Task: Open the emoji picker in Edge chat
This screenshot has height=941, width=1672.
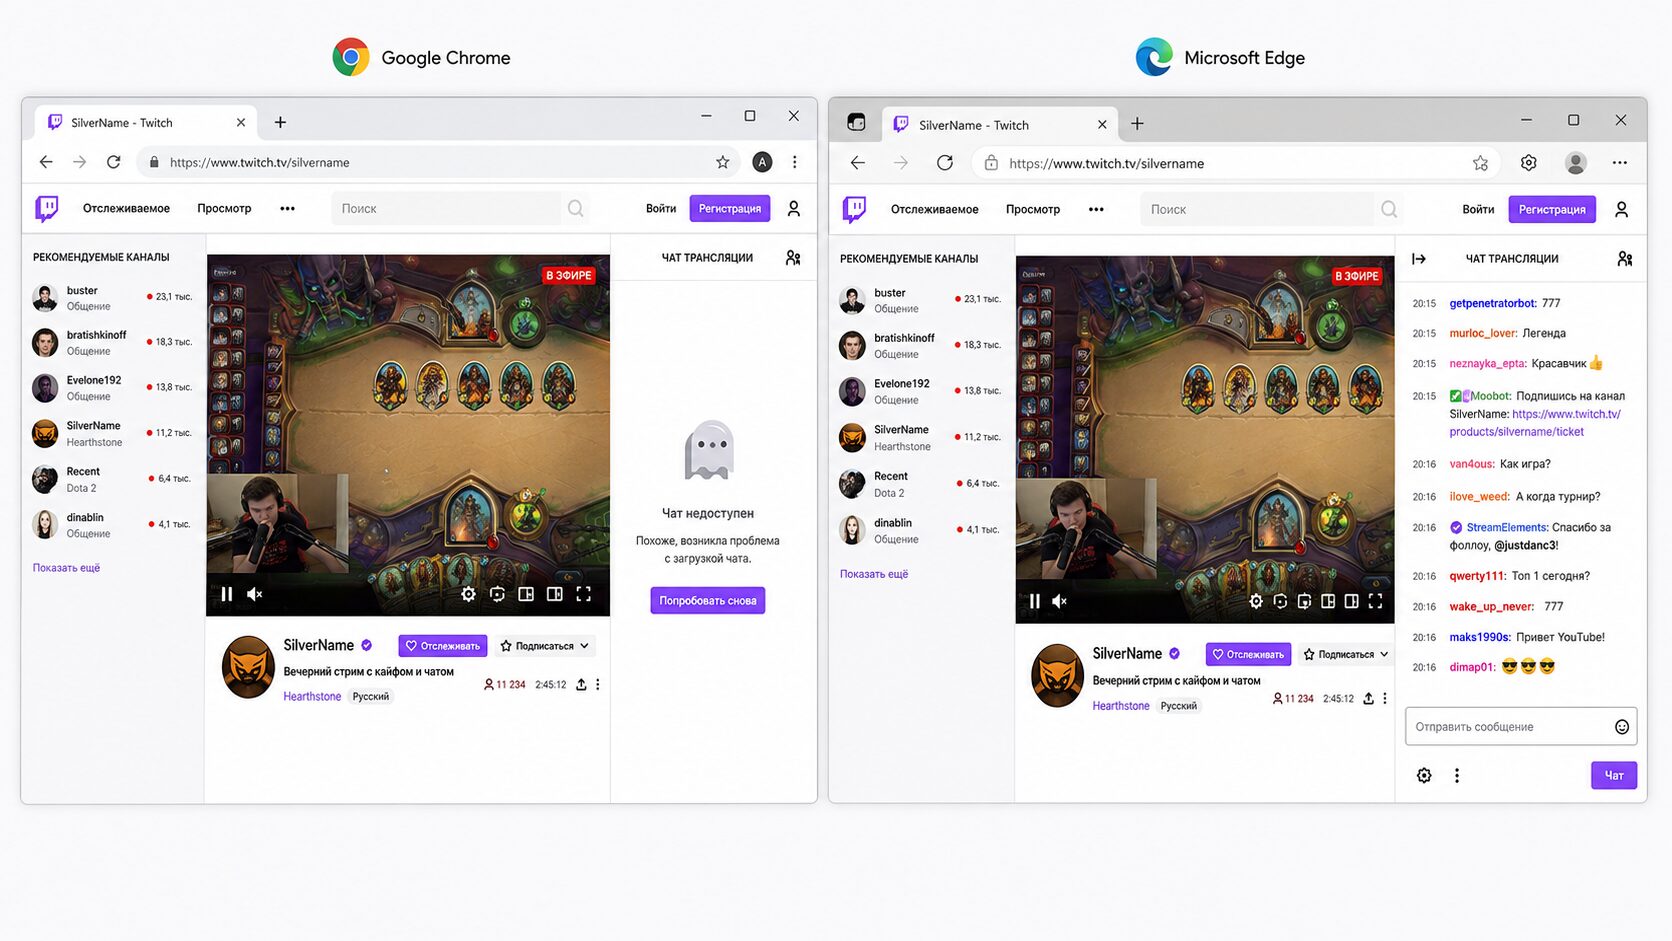Action: click(1622, 727)
